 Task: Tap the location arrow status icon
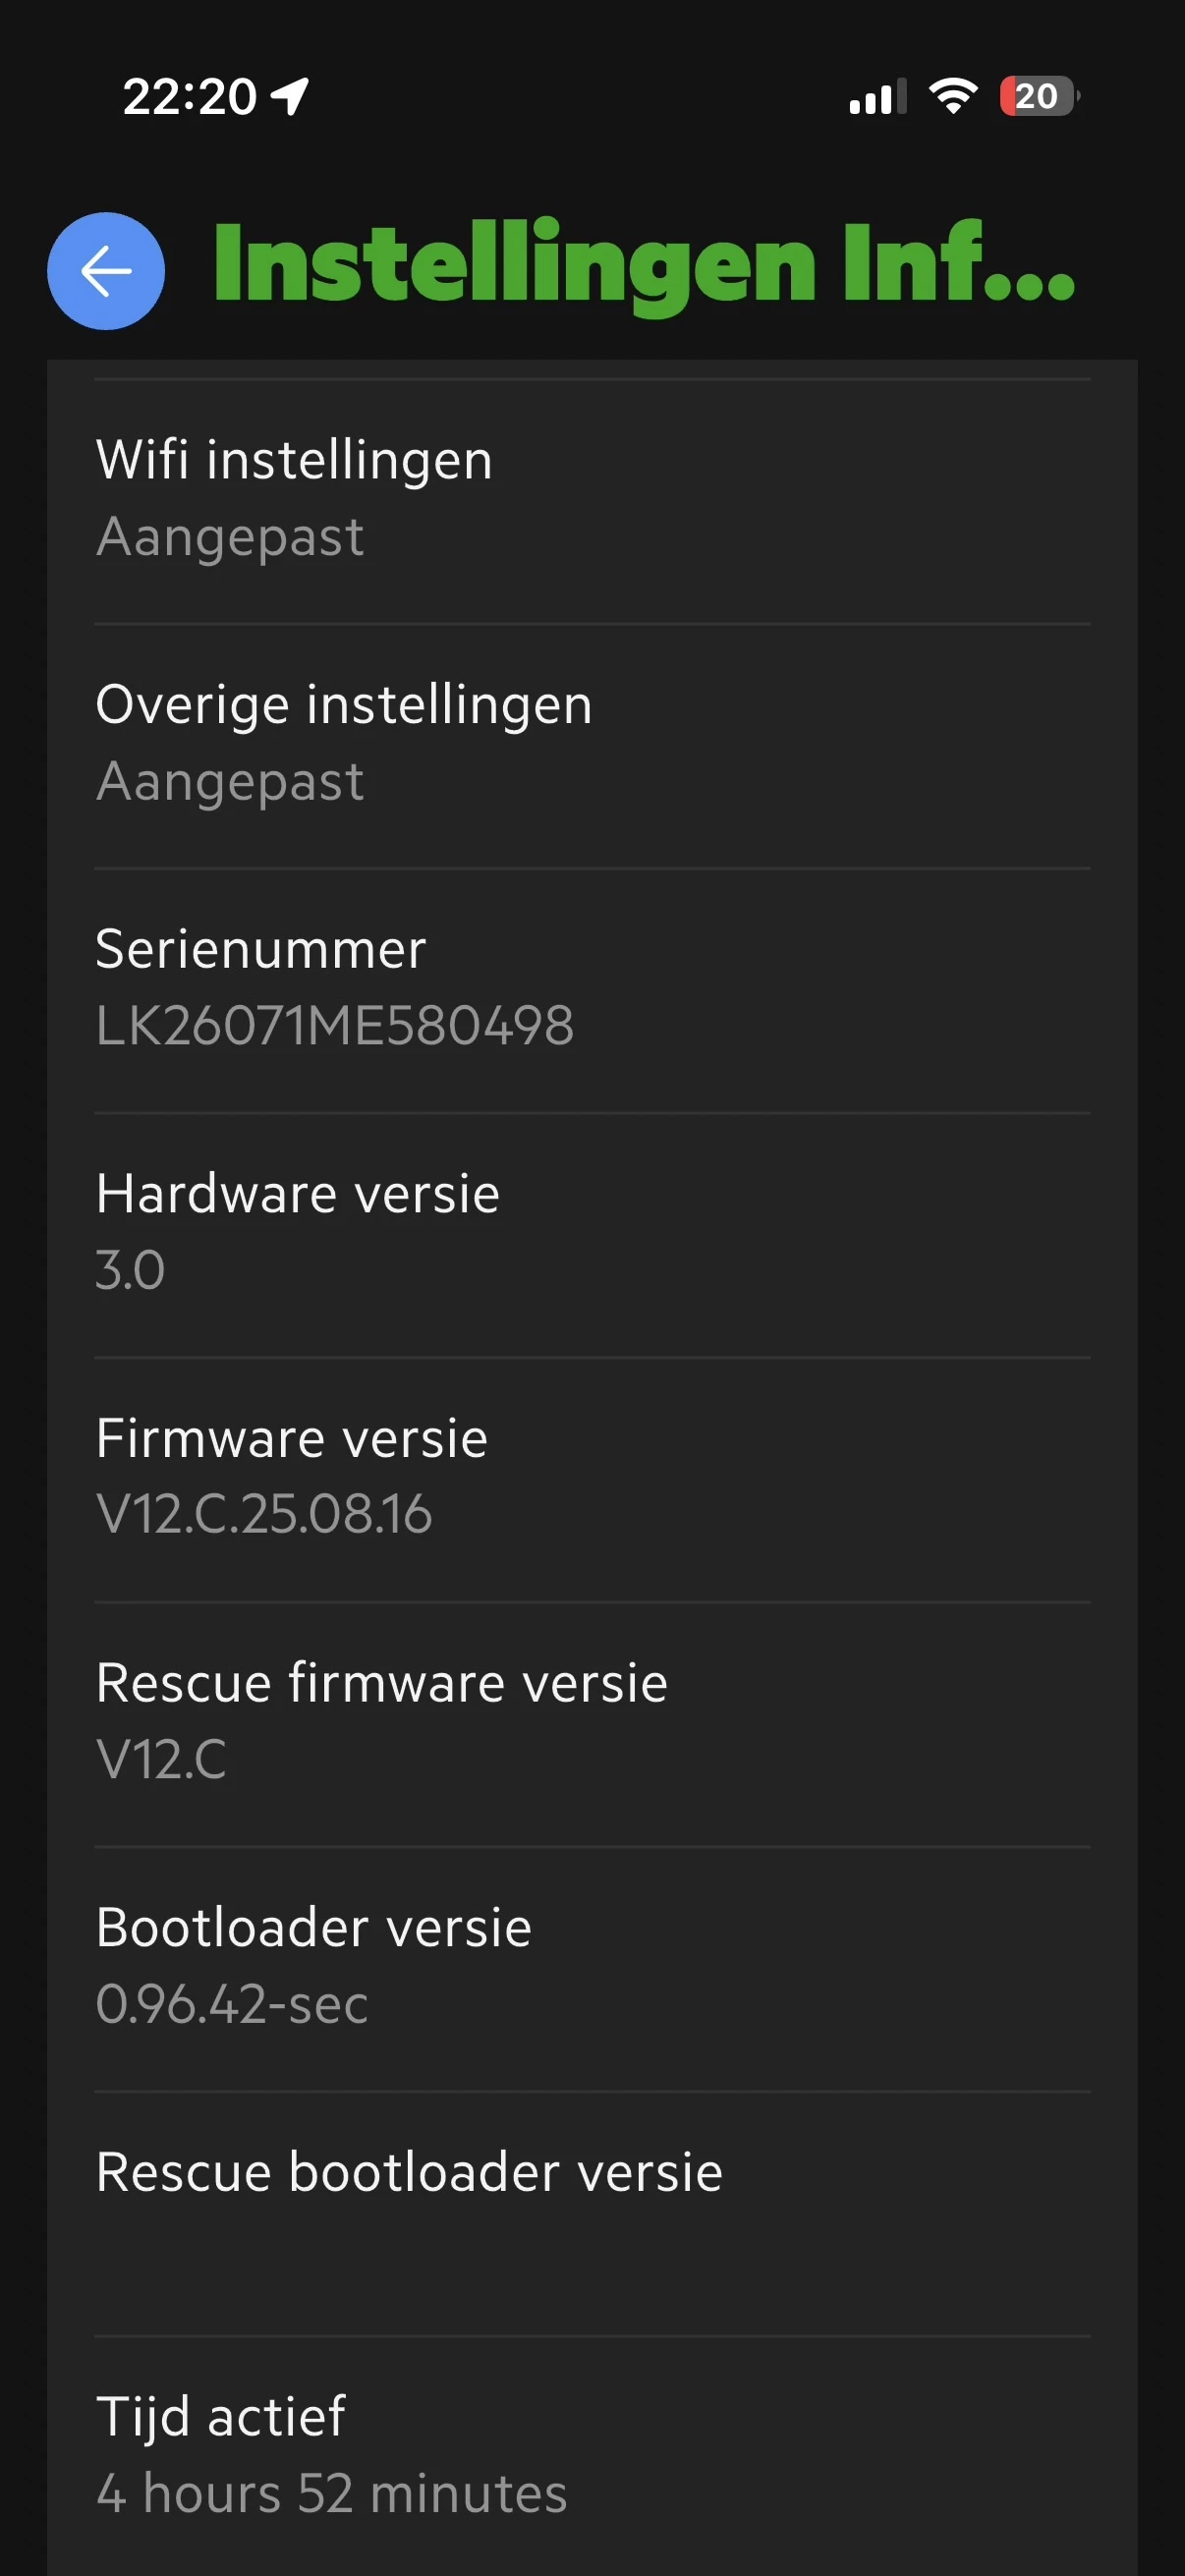click(290, 97)
